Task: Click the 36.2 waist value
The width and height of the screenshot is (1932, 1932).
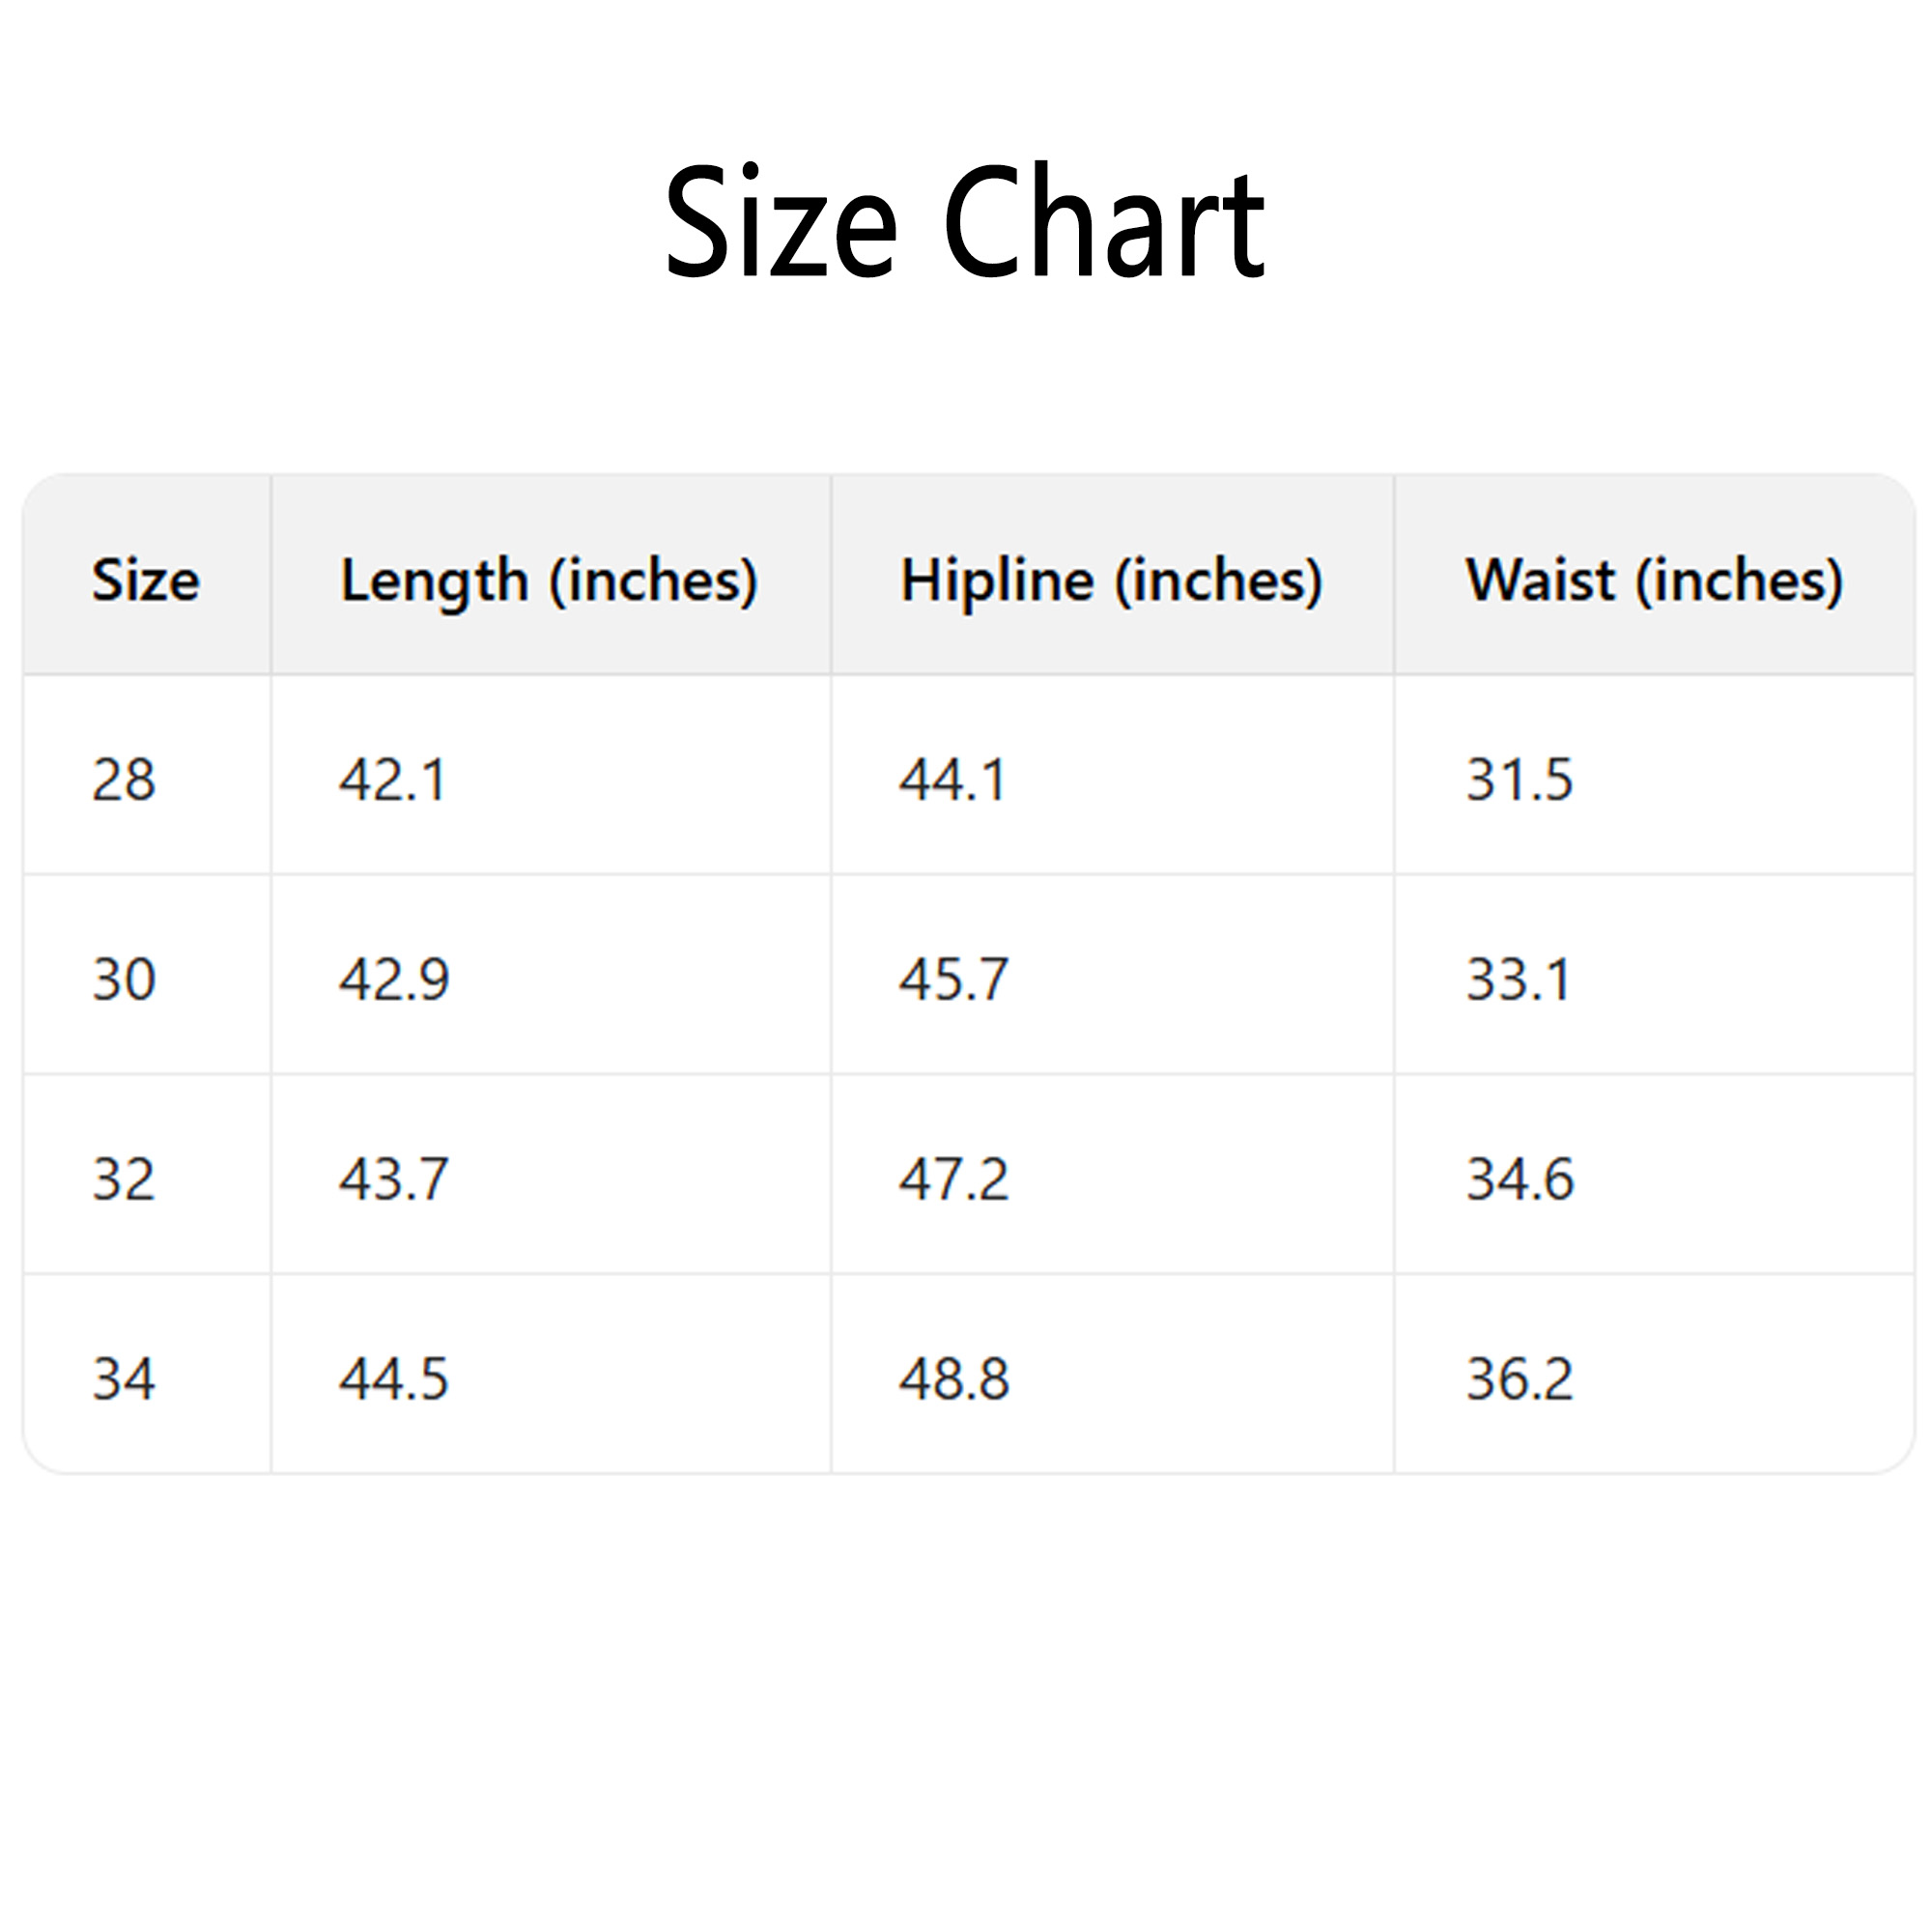Action: coord(1520,1378)
